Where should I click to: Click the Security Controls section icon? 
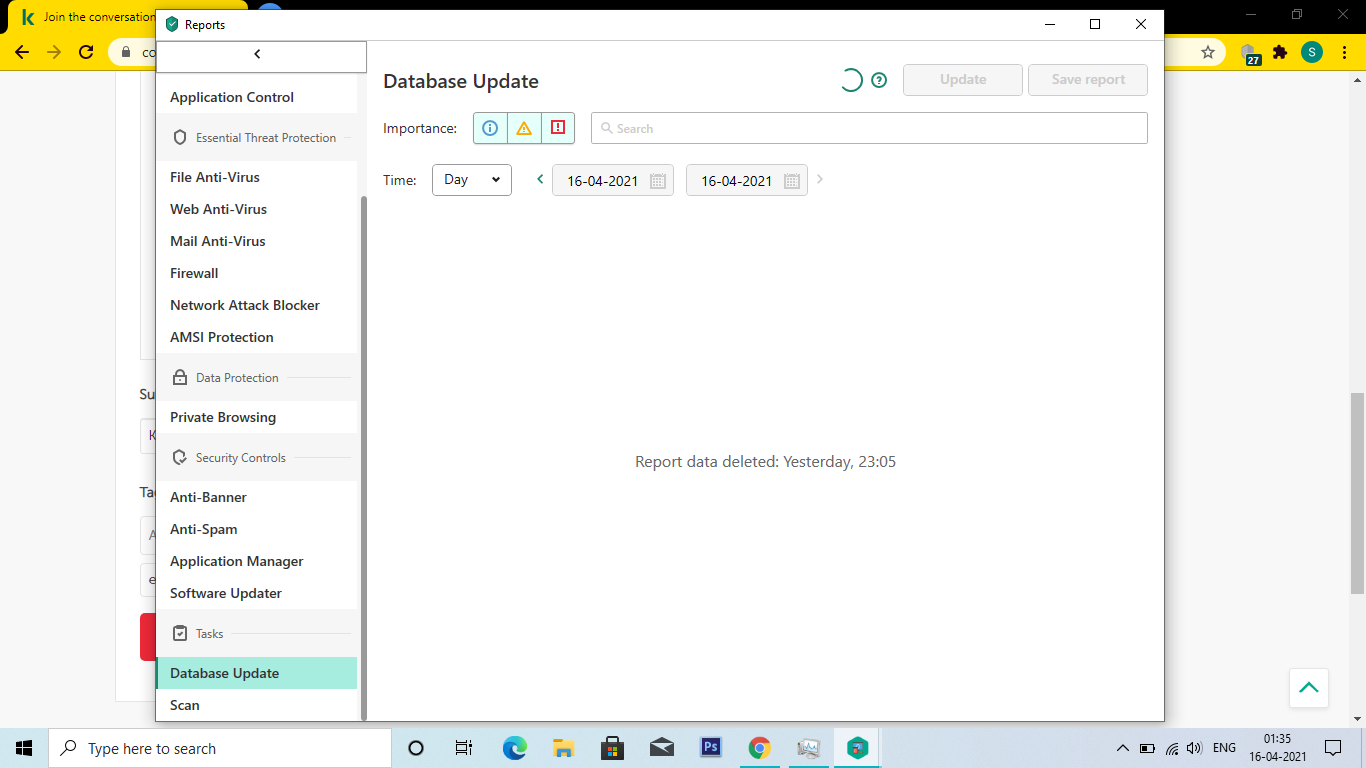tap(180, 457)
